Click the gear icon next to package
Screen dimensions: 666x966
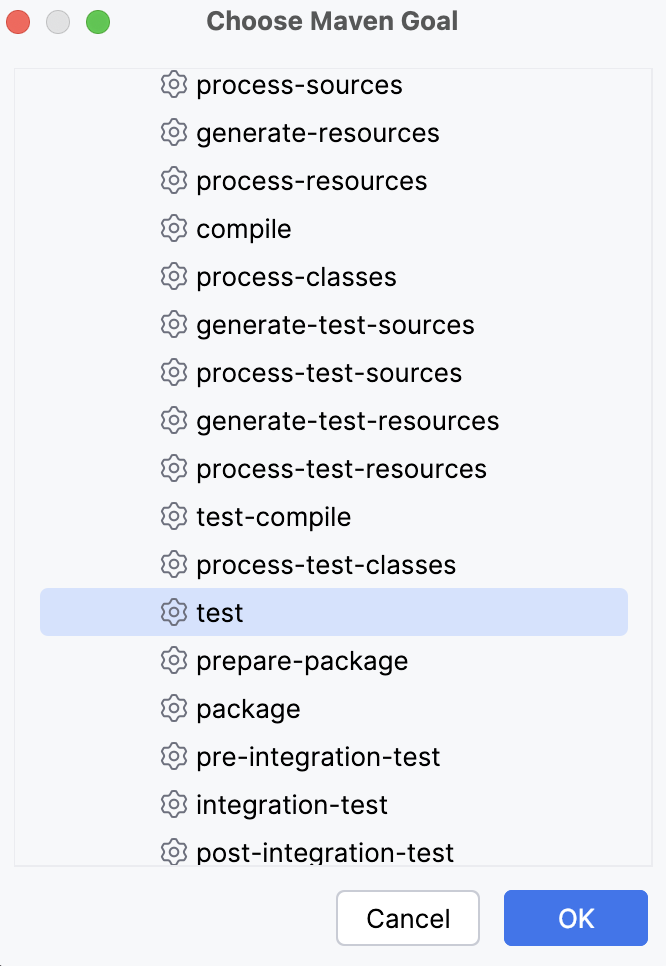coord(174,708)
